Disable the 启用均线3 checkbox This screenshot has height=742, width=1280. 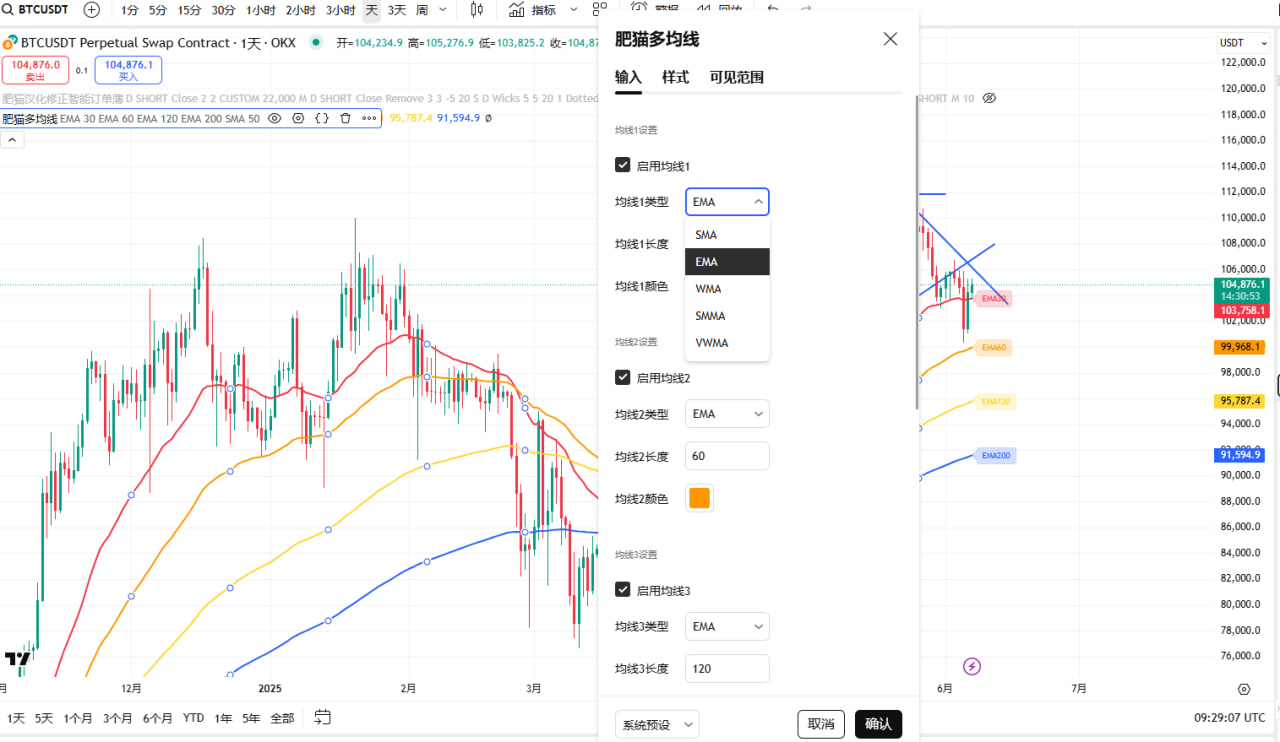click(x=622, y=590)
